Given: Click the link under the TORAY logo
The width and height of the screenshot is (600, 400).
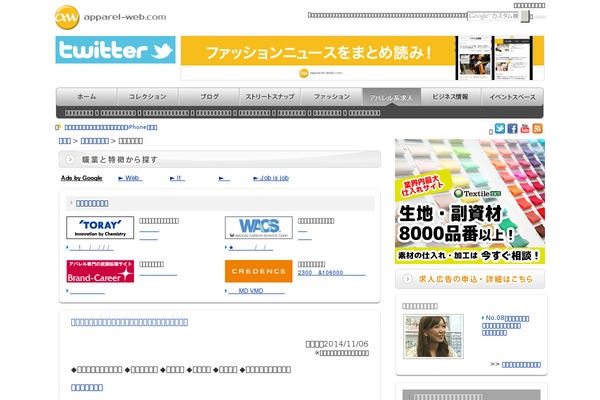Looking at the screenshot, I should (91, 248).
